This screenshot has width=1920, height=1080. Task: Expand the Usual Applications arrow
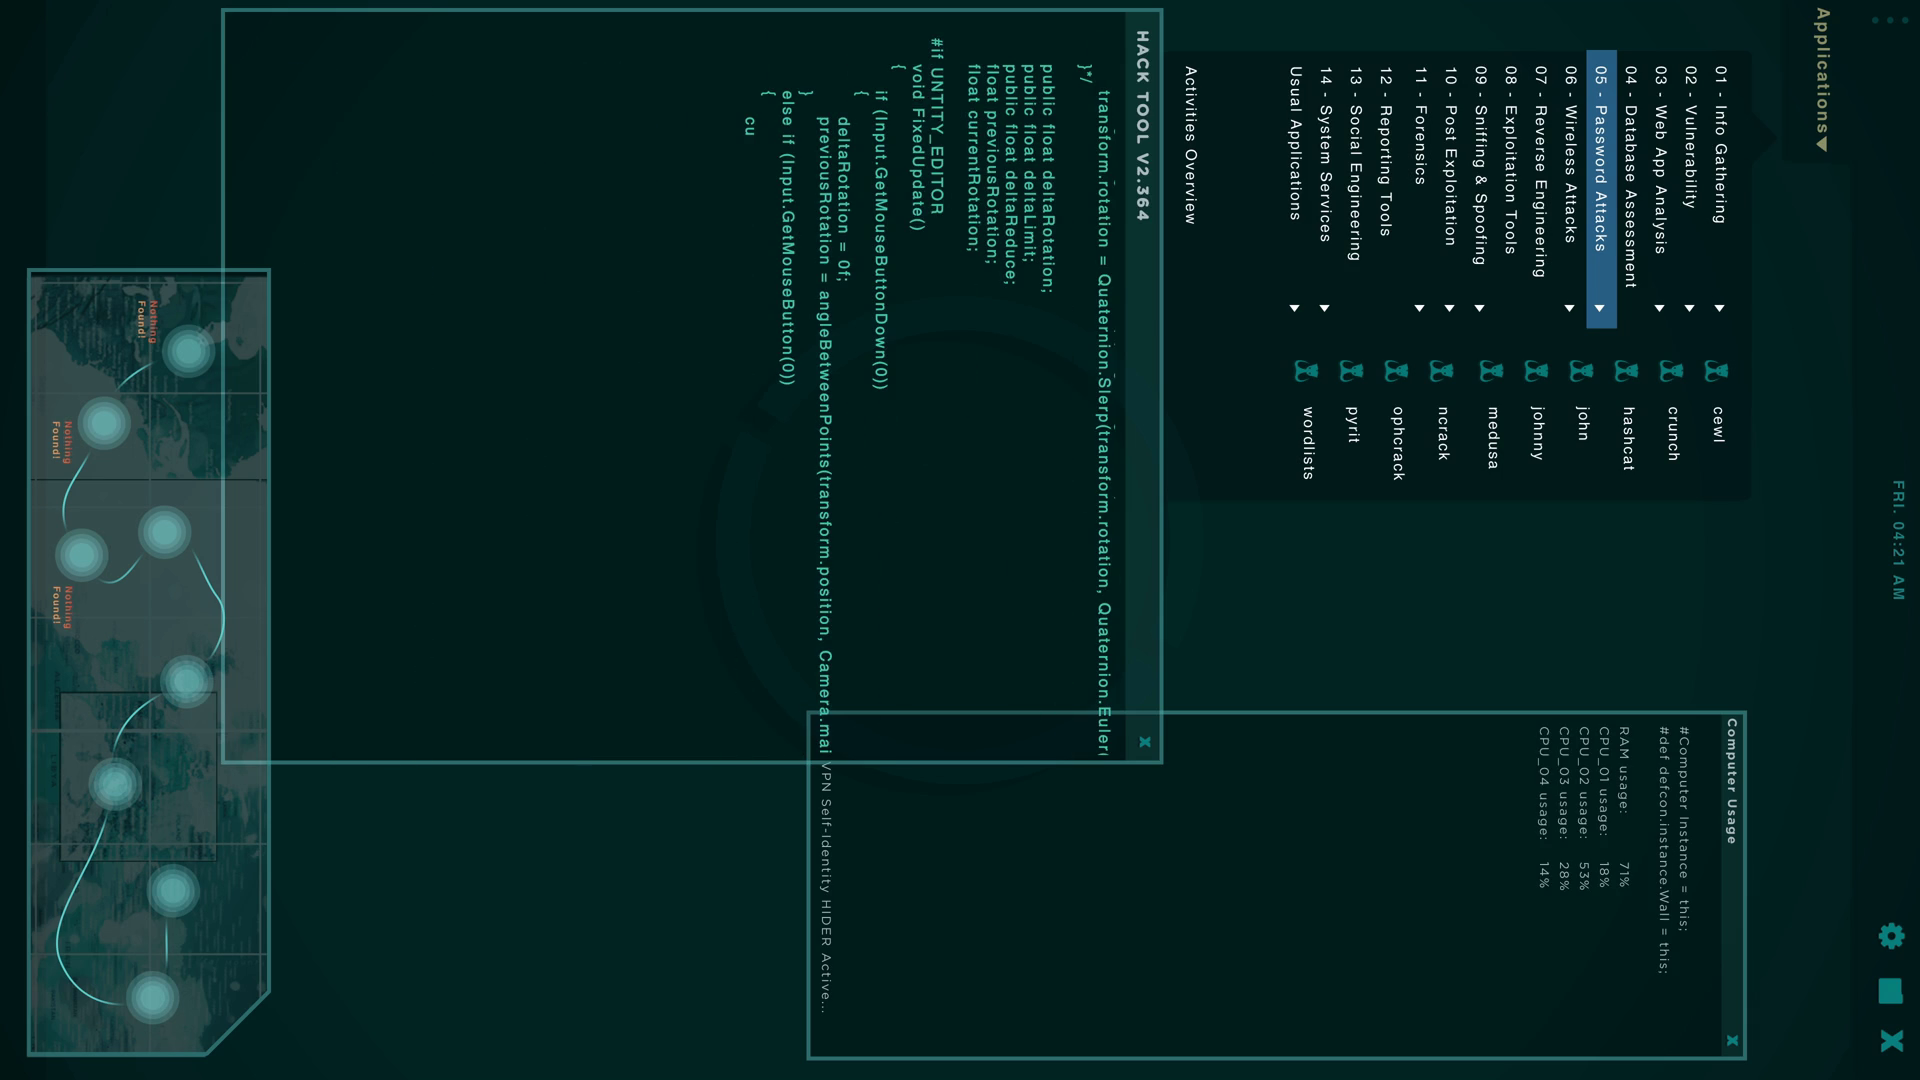pos(1294,308)
